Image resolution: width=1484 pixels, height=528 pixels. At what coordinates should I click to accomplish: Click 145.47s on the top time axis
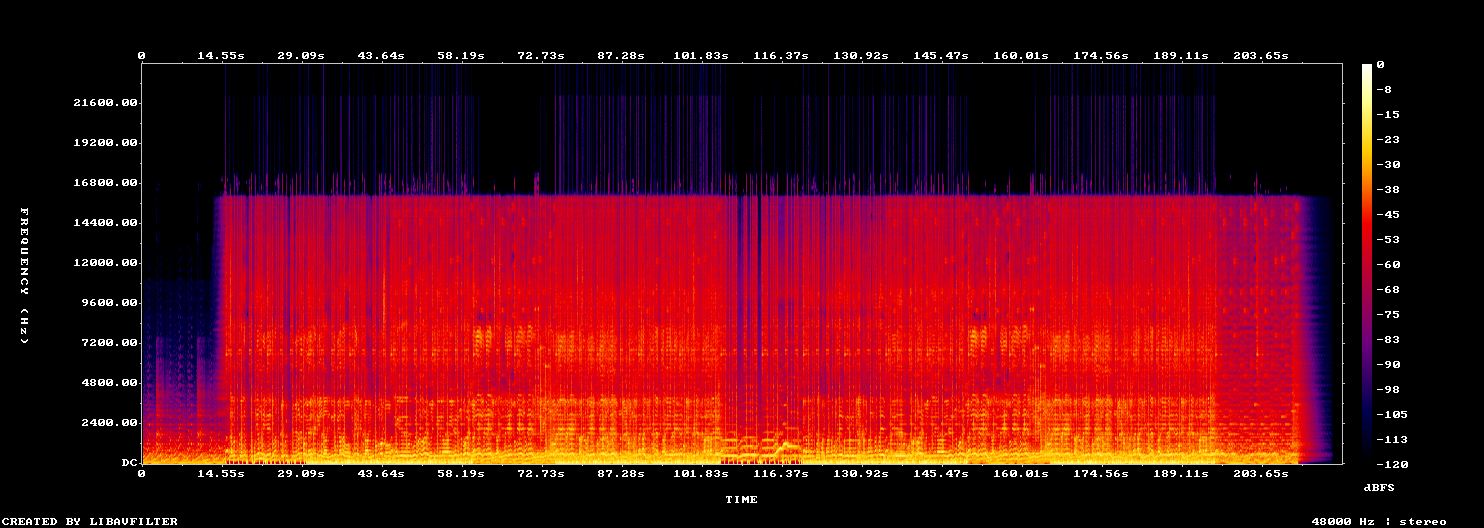[x=941, y=56]
